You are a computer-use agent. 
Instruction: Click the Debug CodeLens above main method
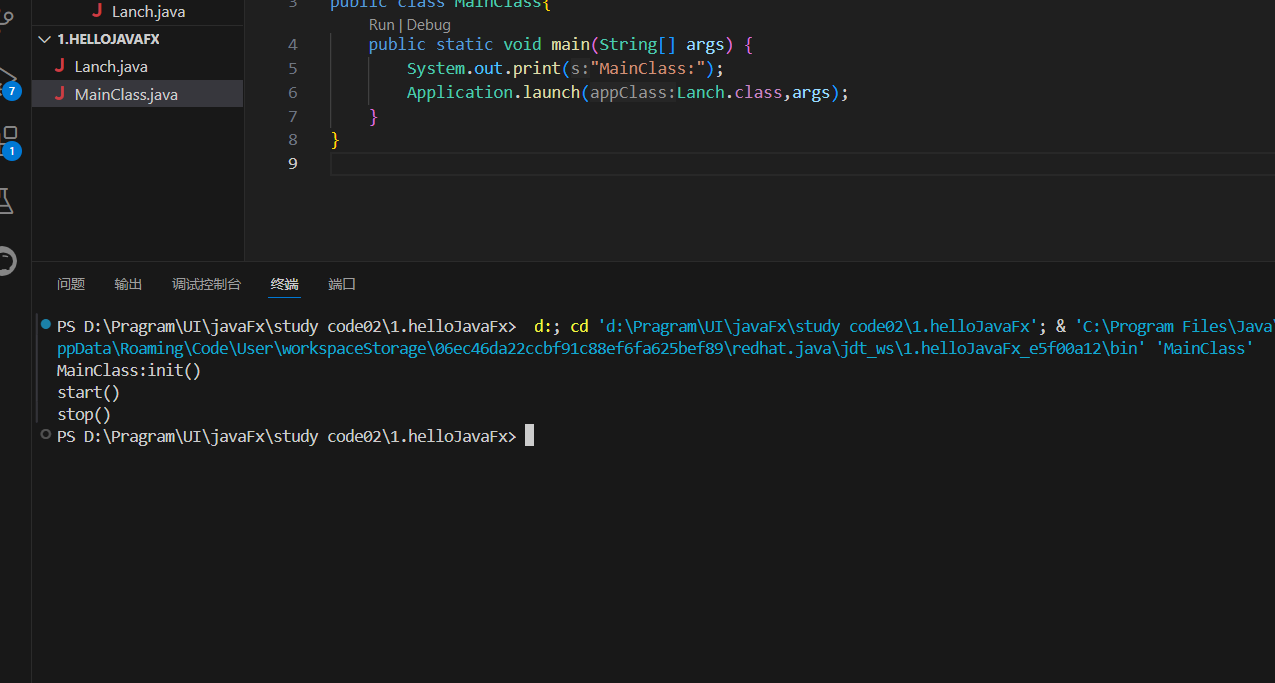(x=428, y=25)
